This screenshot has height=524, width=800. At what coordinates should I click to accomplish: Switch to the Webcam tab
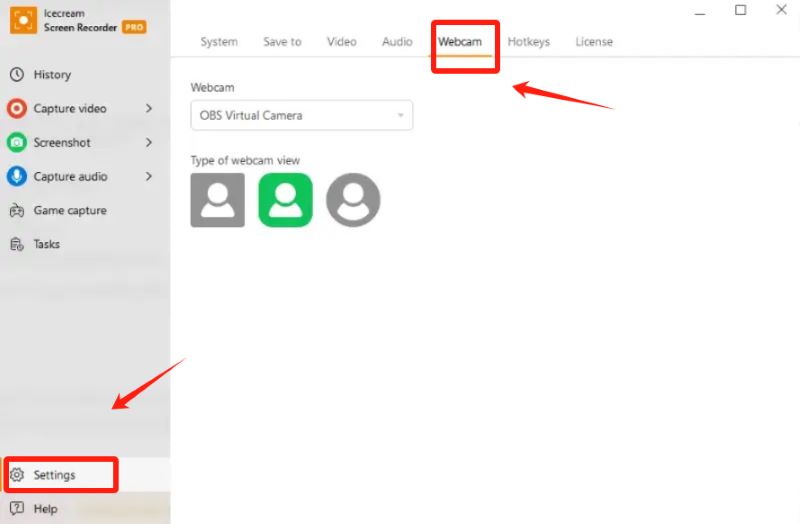[460, 42]
